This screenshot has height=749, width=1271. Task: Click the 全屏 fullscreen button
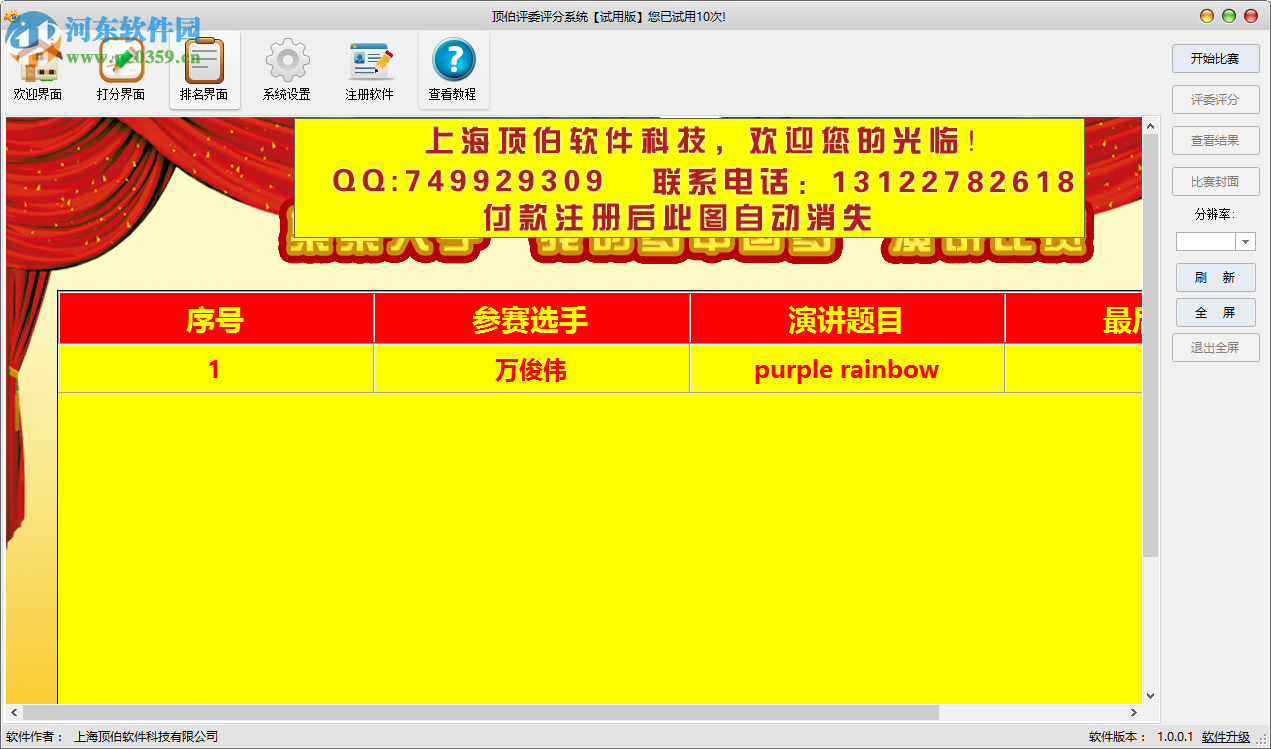(1215, 312)
